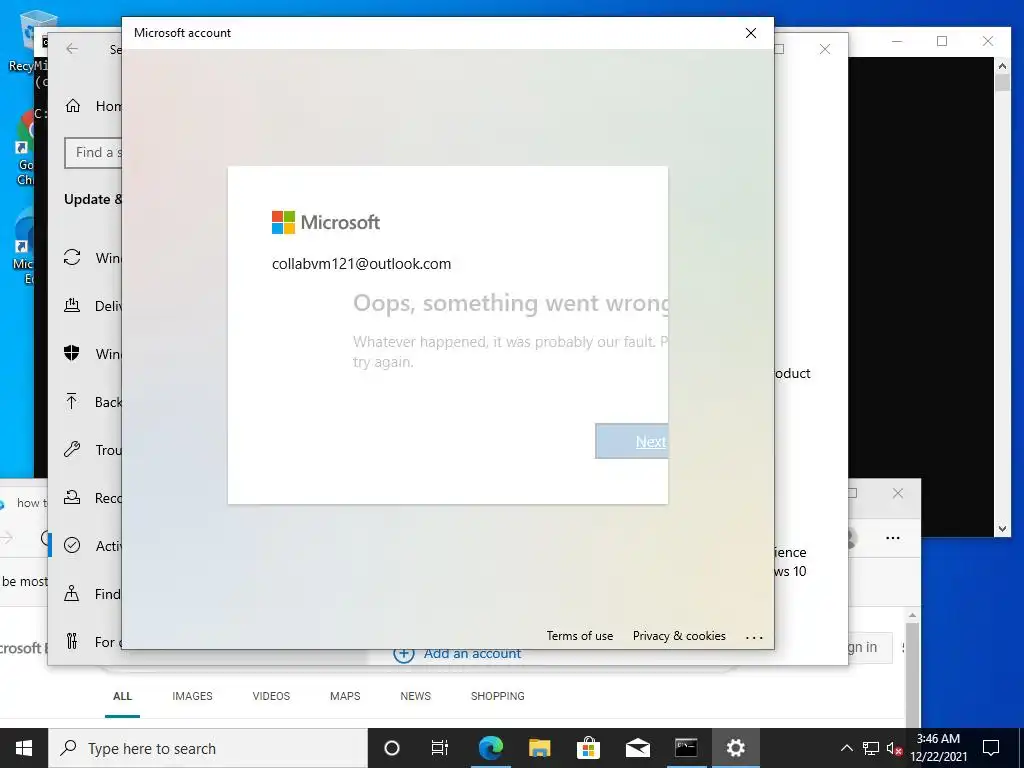Select Recycle Bin desktop icon
Image resolution: width=1024 pixels, height=768 pixels.
27,40
